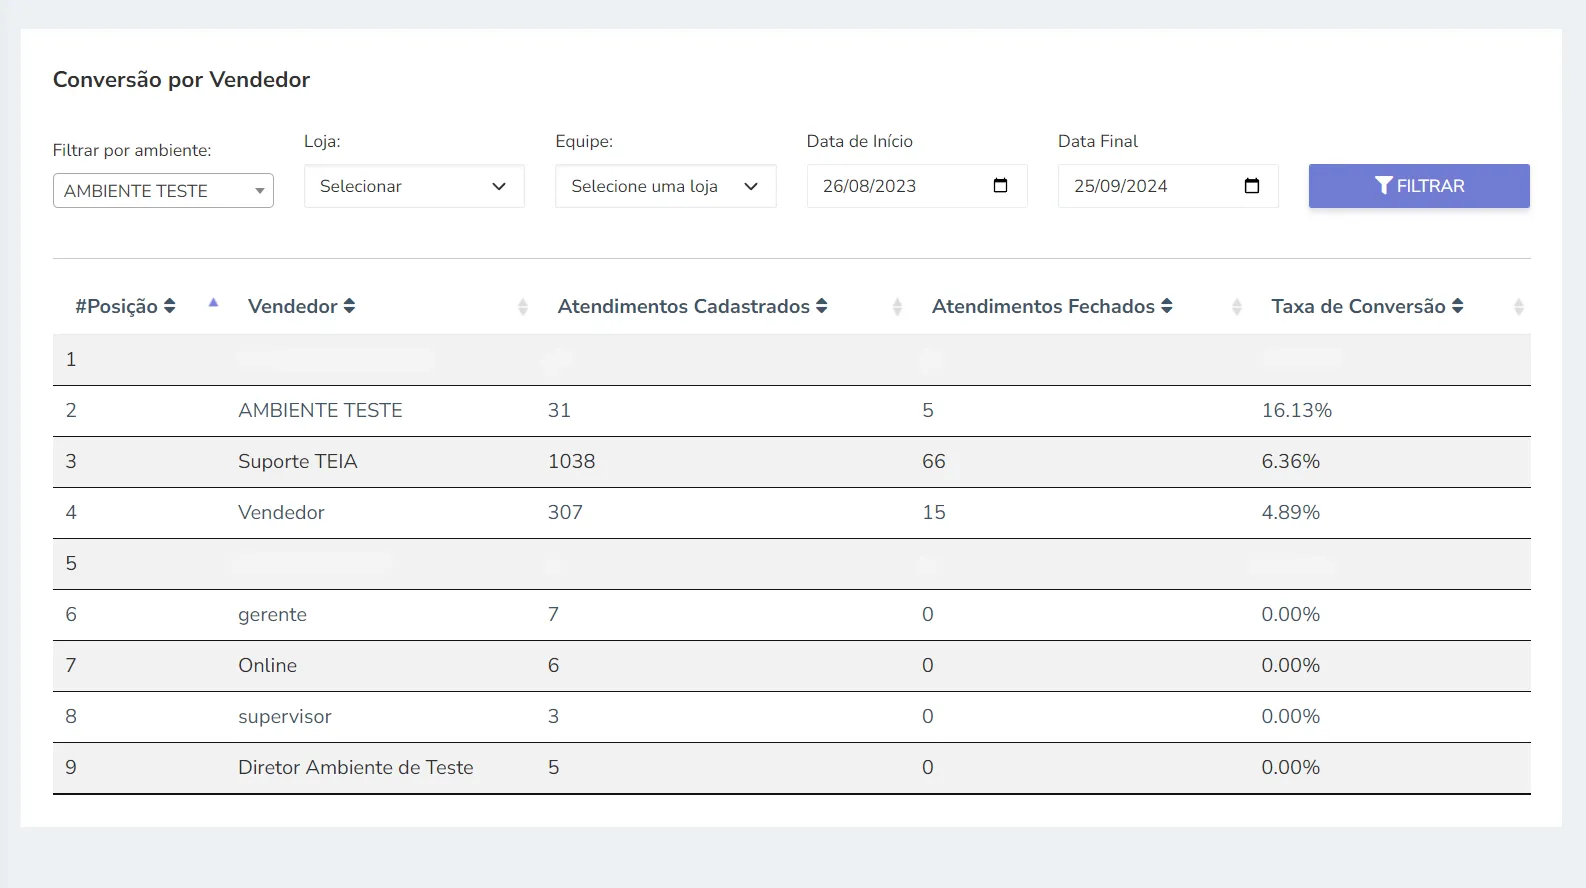Select the Diretor Ambiente de Teste cell

(x=356, y=767)
